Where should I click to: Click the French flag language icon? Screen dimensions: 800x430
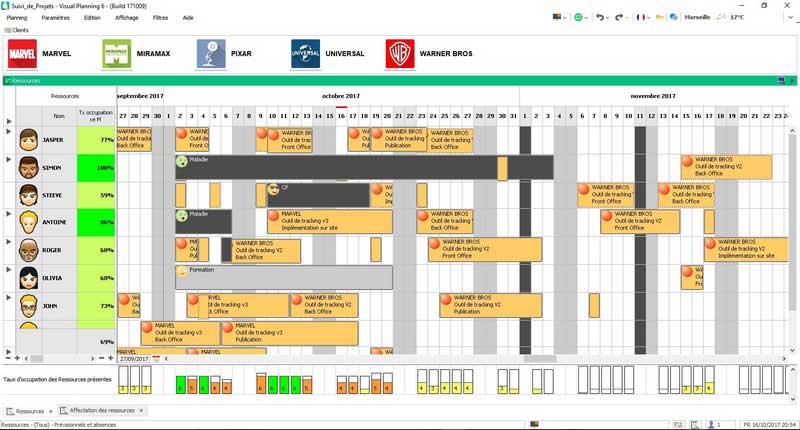tap(640, 17)
